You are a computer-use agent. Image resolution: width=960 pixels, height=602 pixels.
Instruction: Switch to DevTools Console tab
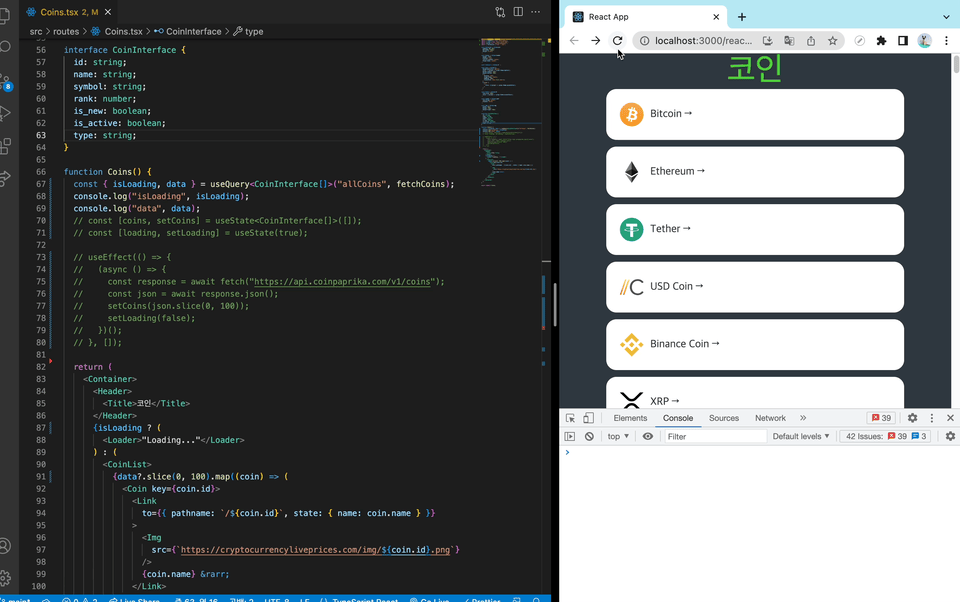[678, 418]
